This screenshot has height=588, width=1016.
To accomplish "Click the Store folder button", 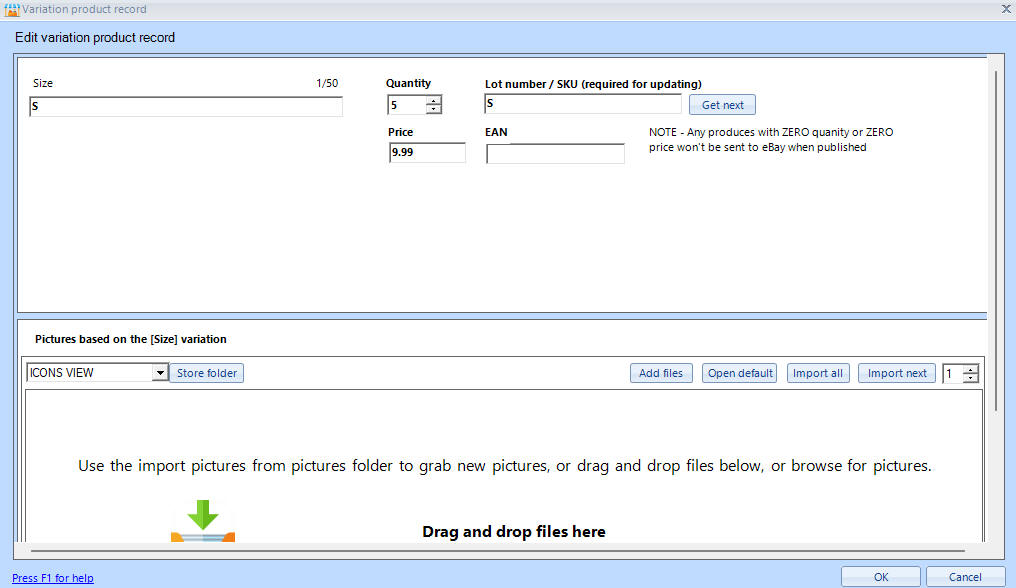I will click(207, 373).
